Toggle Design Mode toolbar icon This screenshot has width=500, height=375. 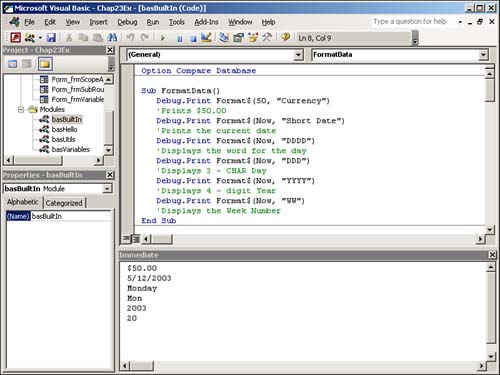coord(206,38)
